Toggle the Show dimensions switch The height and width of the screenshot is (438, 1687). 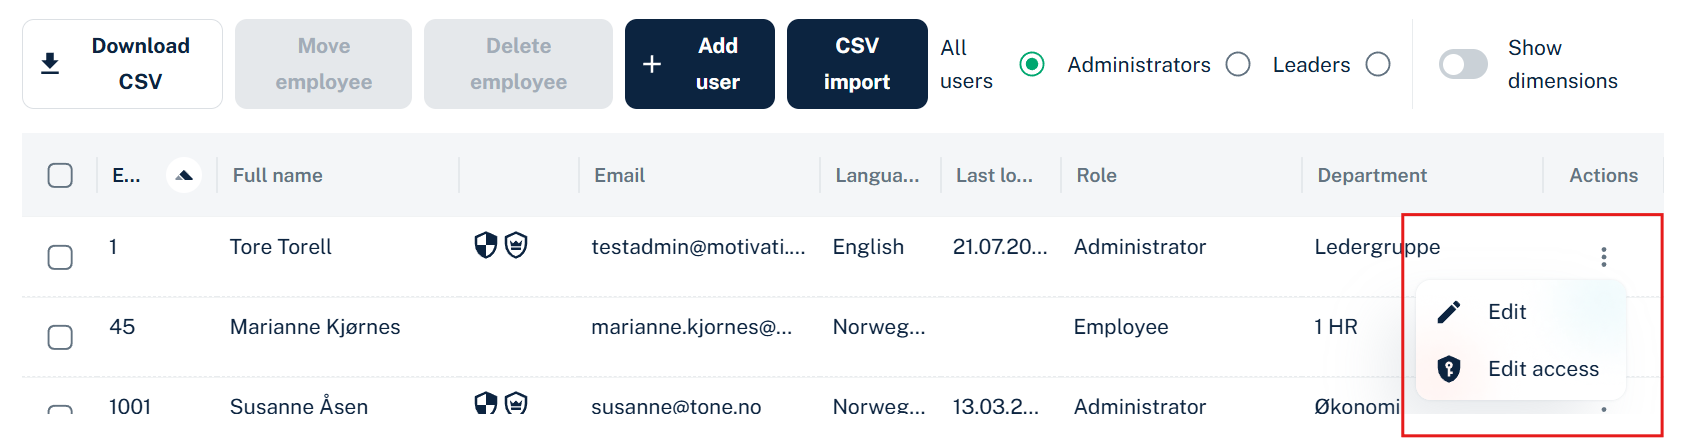(1463, 65)
